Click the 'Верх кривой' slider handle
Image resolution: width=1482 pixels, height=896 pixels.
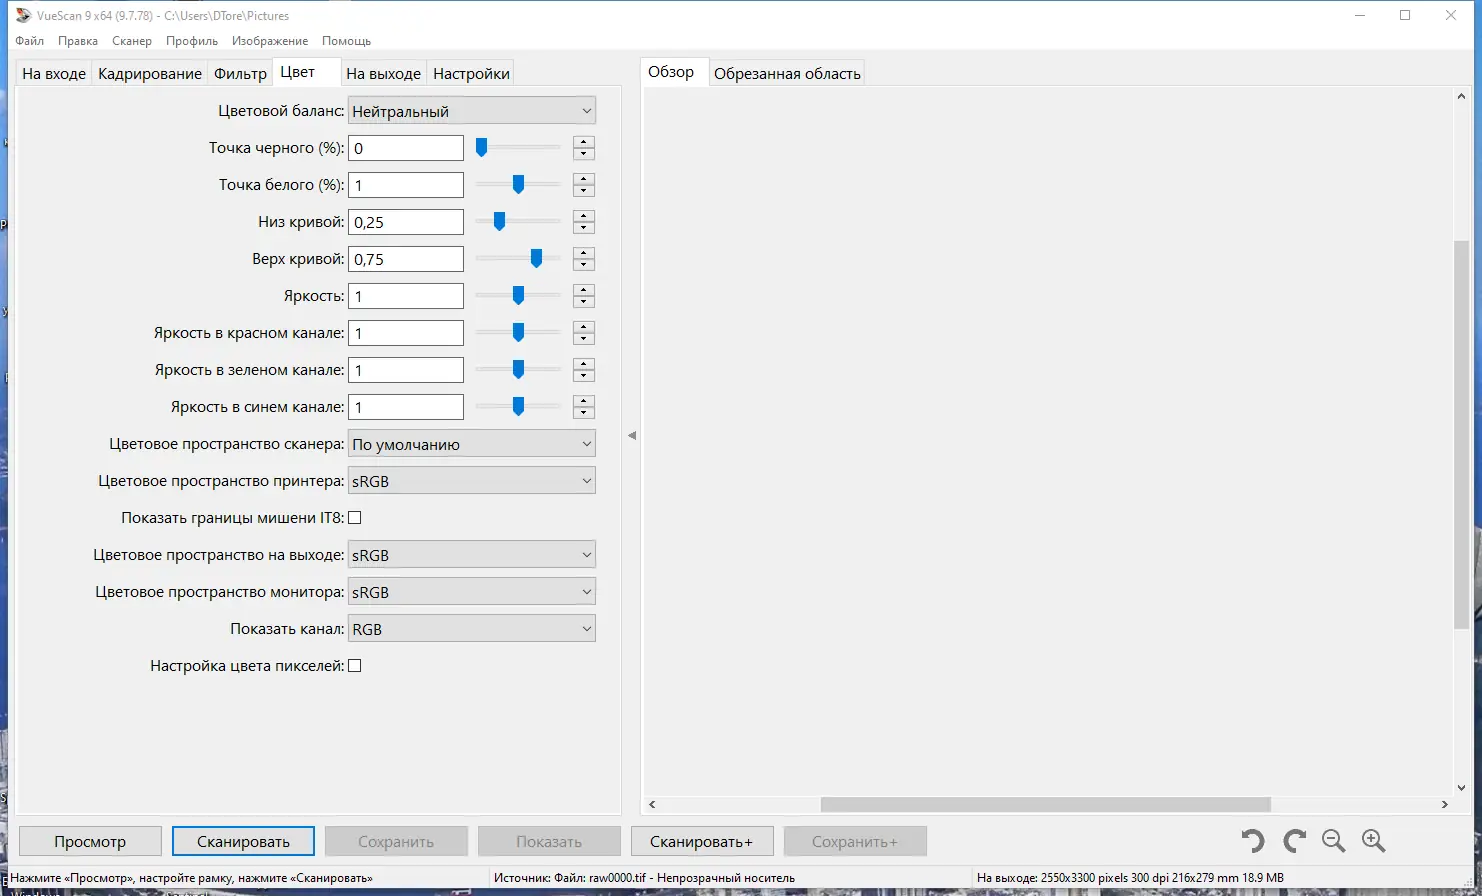point(536,259)
